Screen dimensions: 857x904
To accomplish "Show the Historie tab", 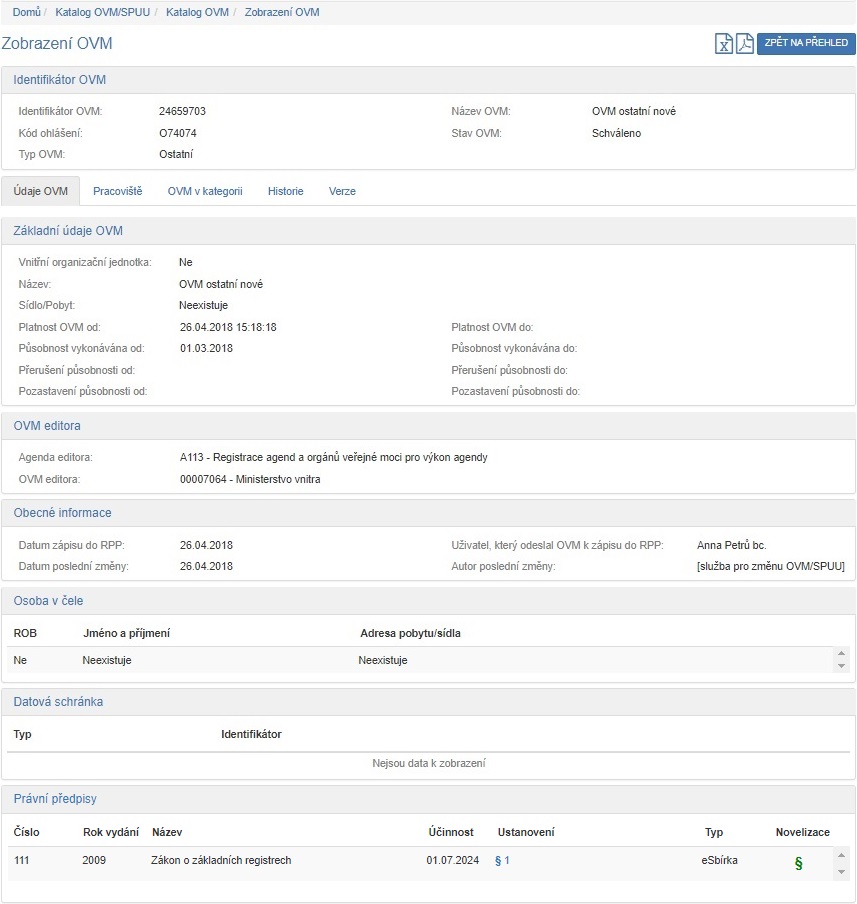I will pos(285,191).
